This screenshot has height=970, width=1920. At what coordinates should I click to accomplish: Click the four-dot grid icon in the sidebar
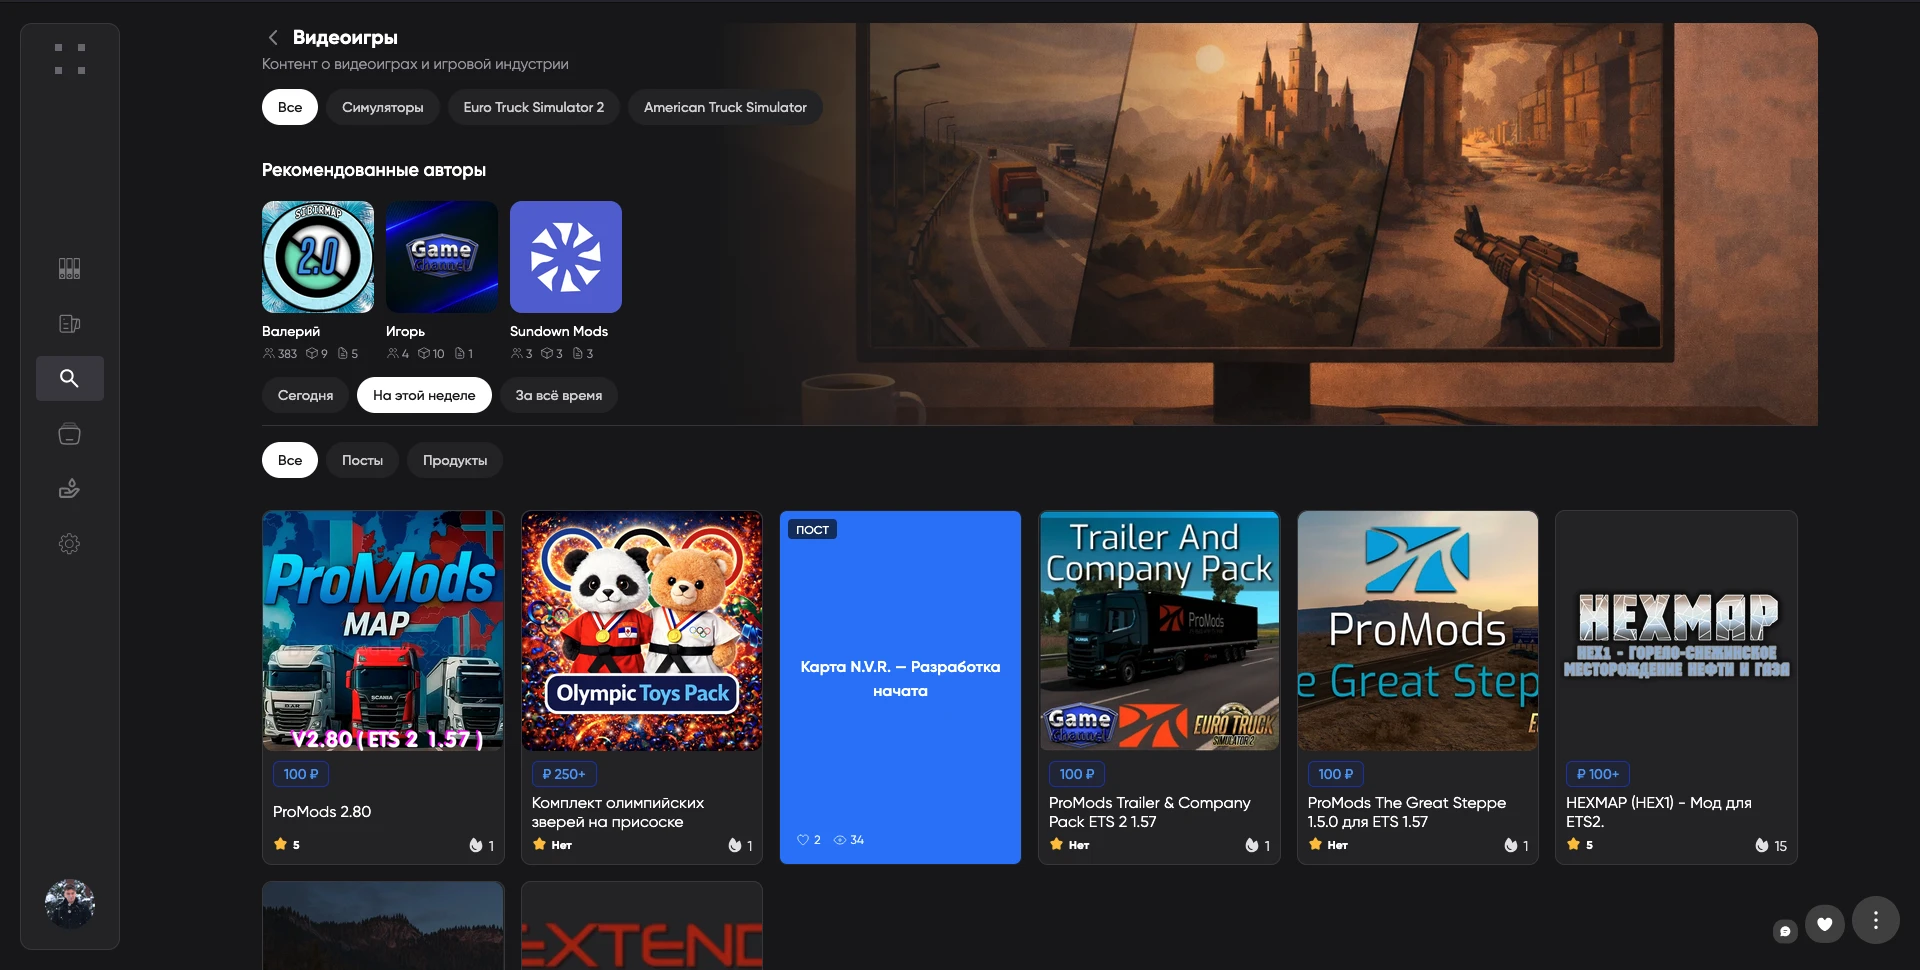(70, 59)
